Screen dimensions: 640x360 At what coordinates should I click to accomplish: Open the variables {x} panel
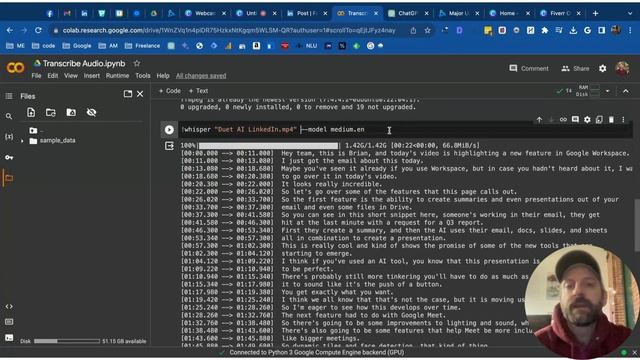click(9, 137)
